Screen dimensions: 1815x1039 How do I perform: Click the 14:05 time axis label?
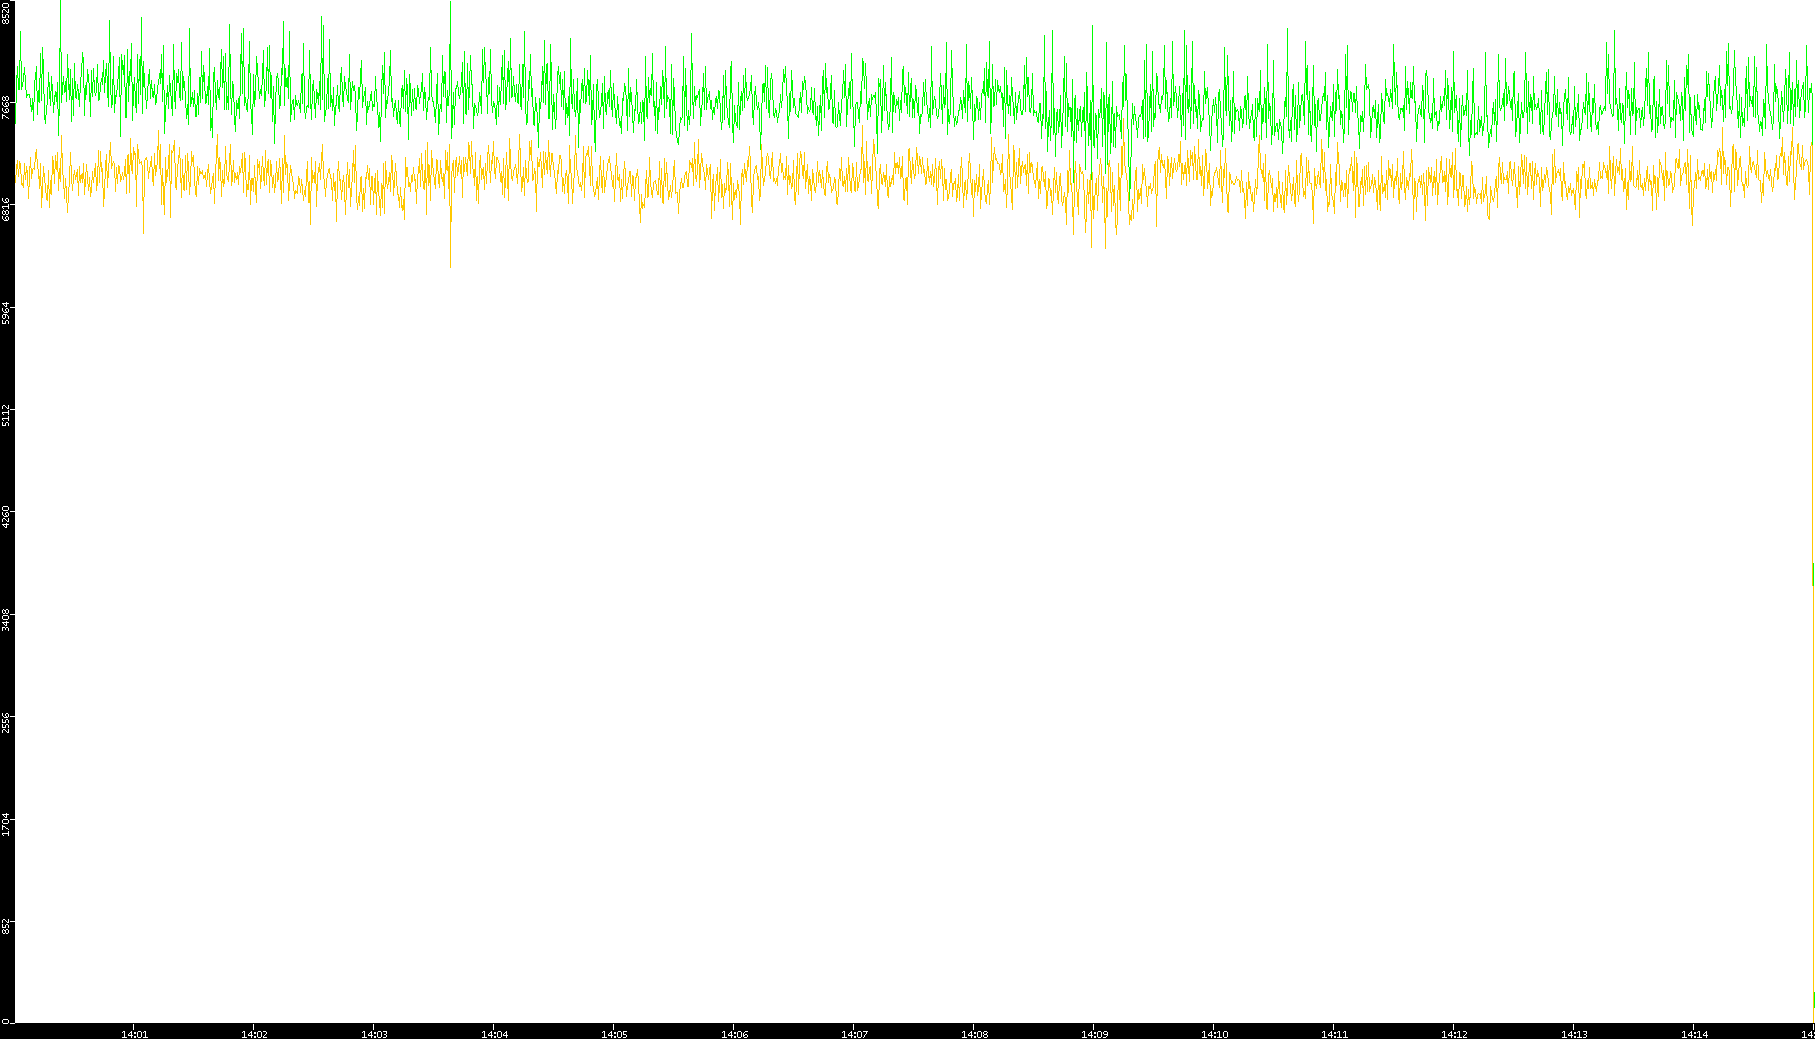pos(614,1033)
